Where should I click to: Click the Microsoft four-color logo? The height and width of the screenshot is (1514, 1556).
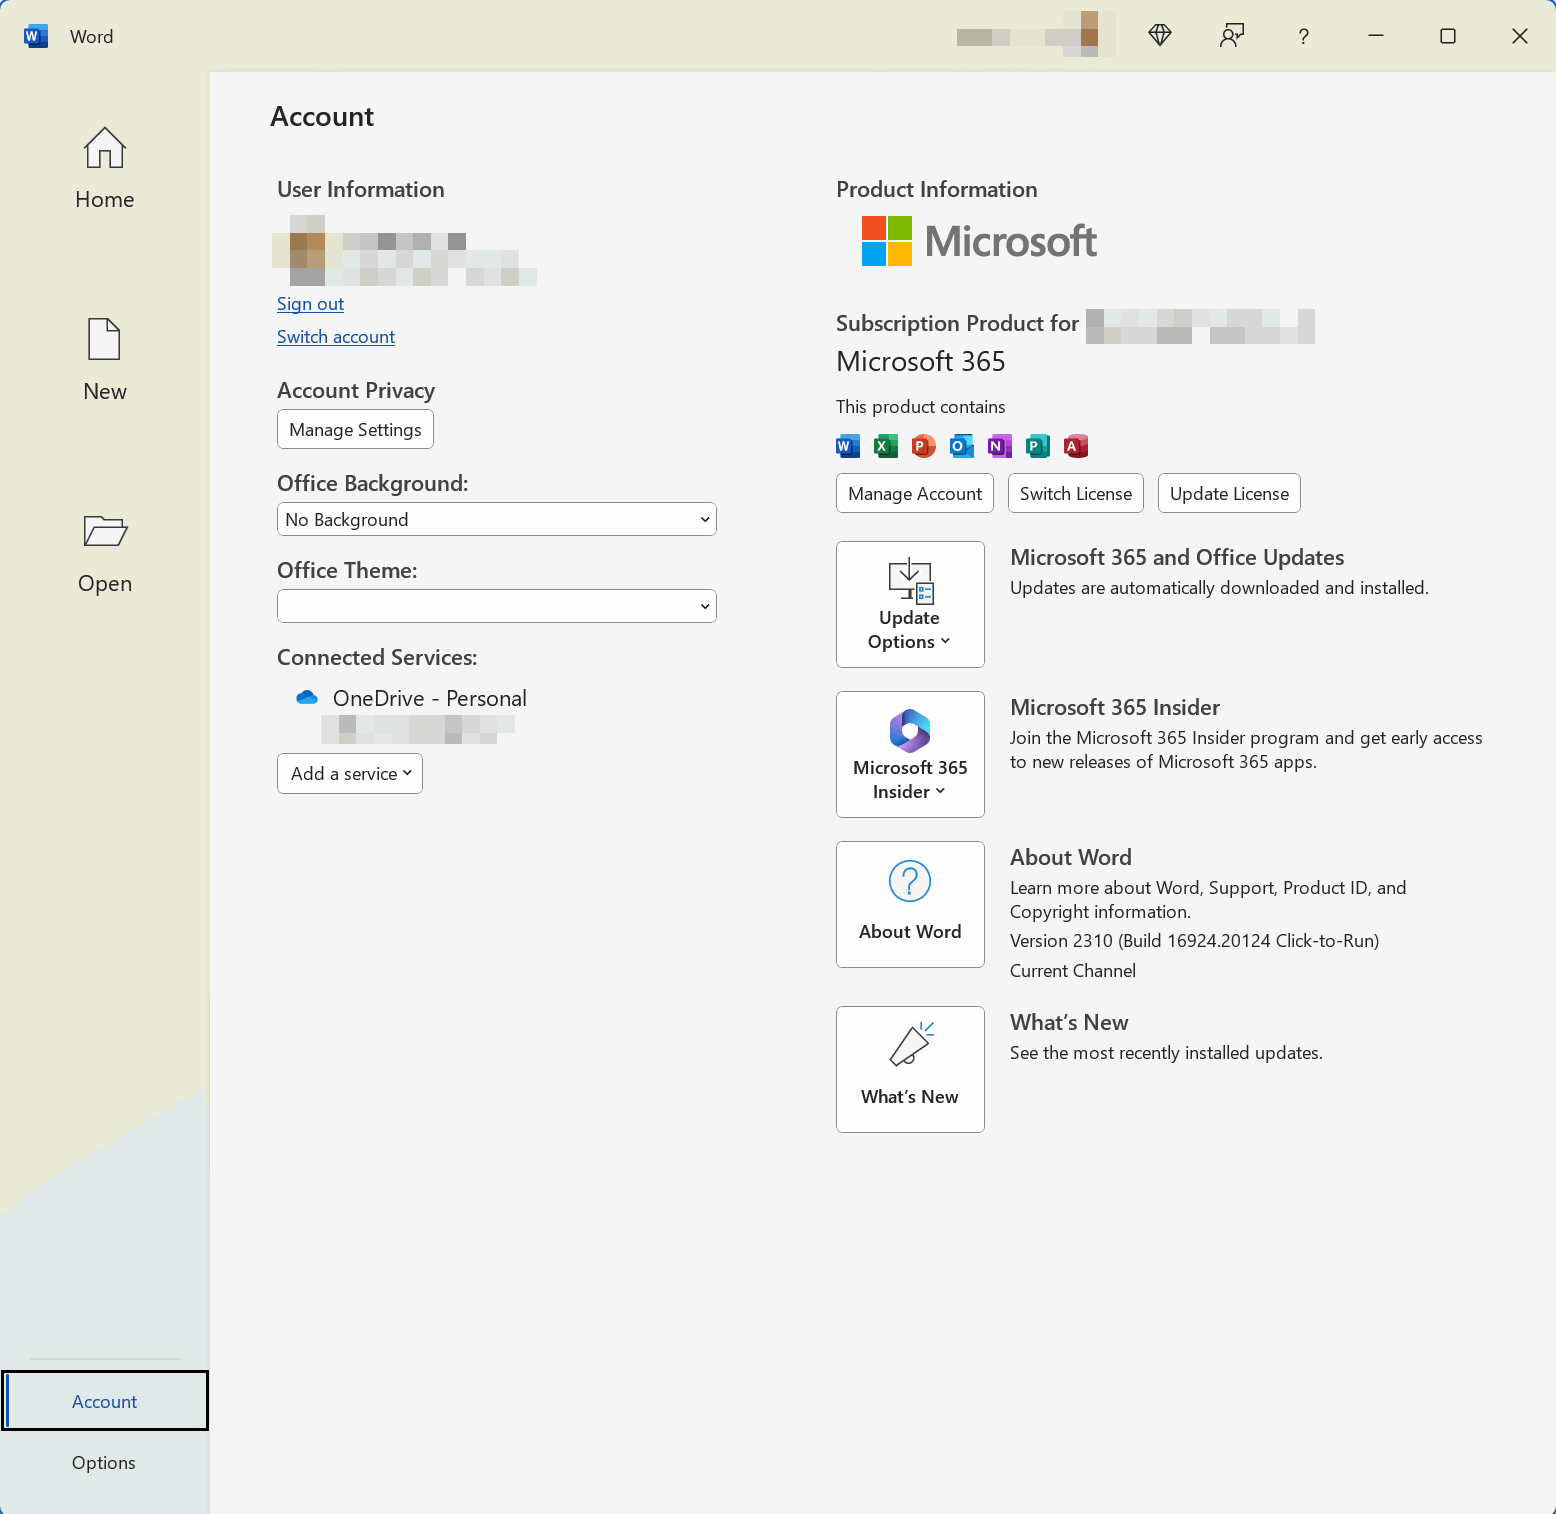887,241
